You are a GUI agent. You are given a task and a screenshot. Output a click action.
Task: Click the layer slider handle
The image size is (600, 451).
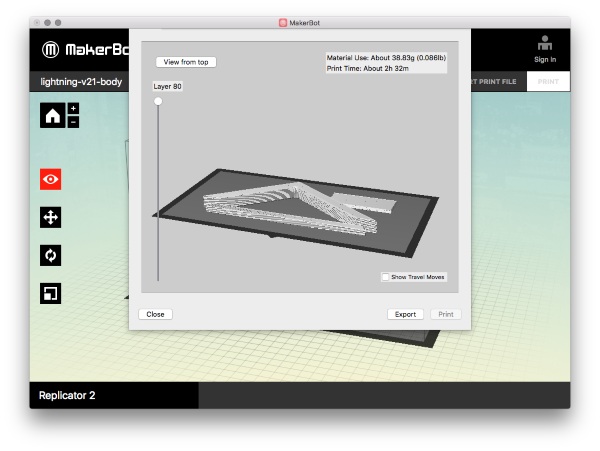[158, 101]
